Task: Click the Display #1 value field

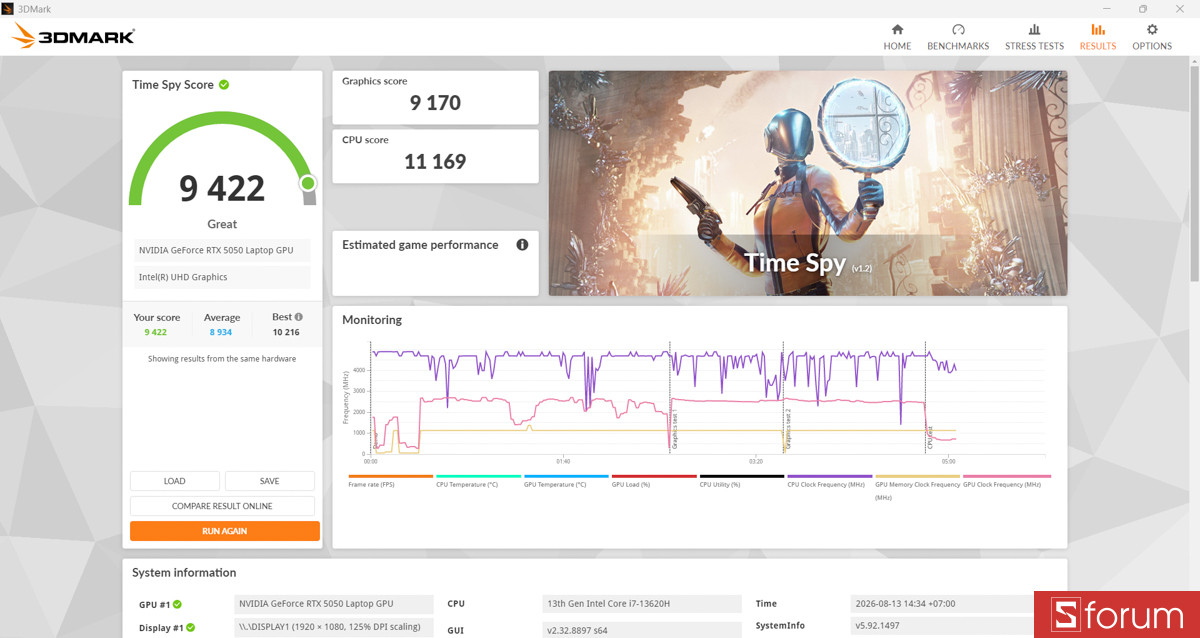Action: click(x=334, y=627)
